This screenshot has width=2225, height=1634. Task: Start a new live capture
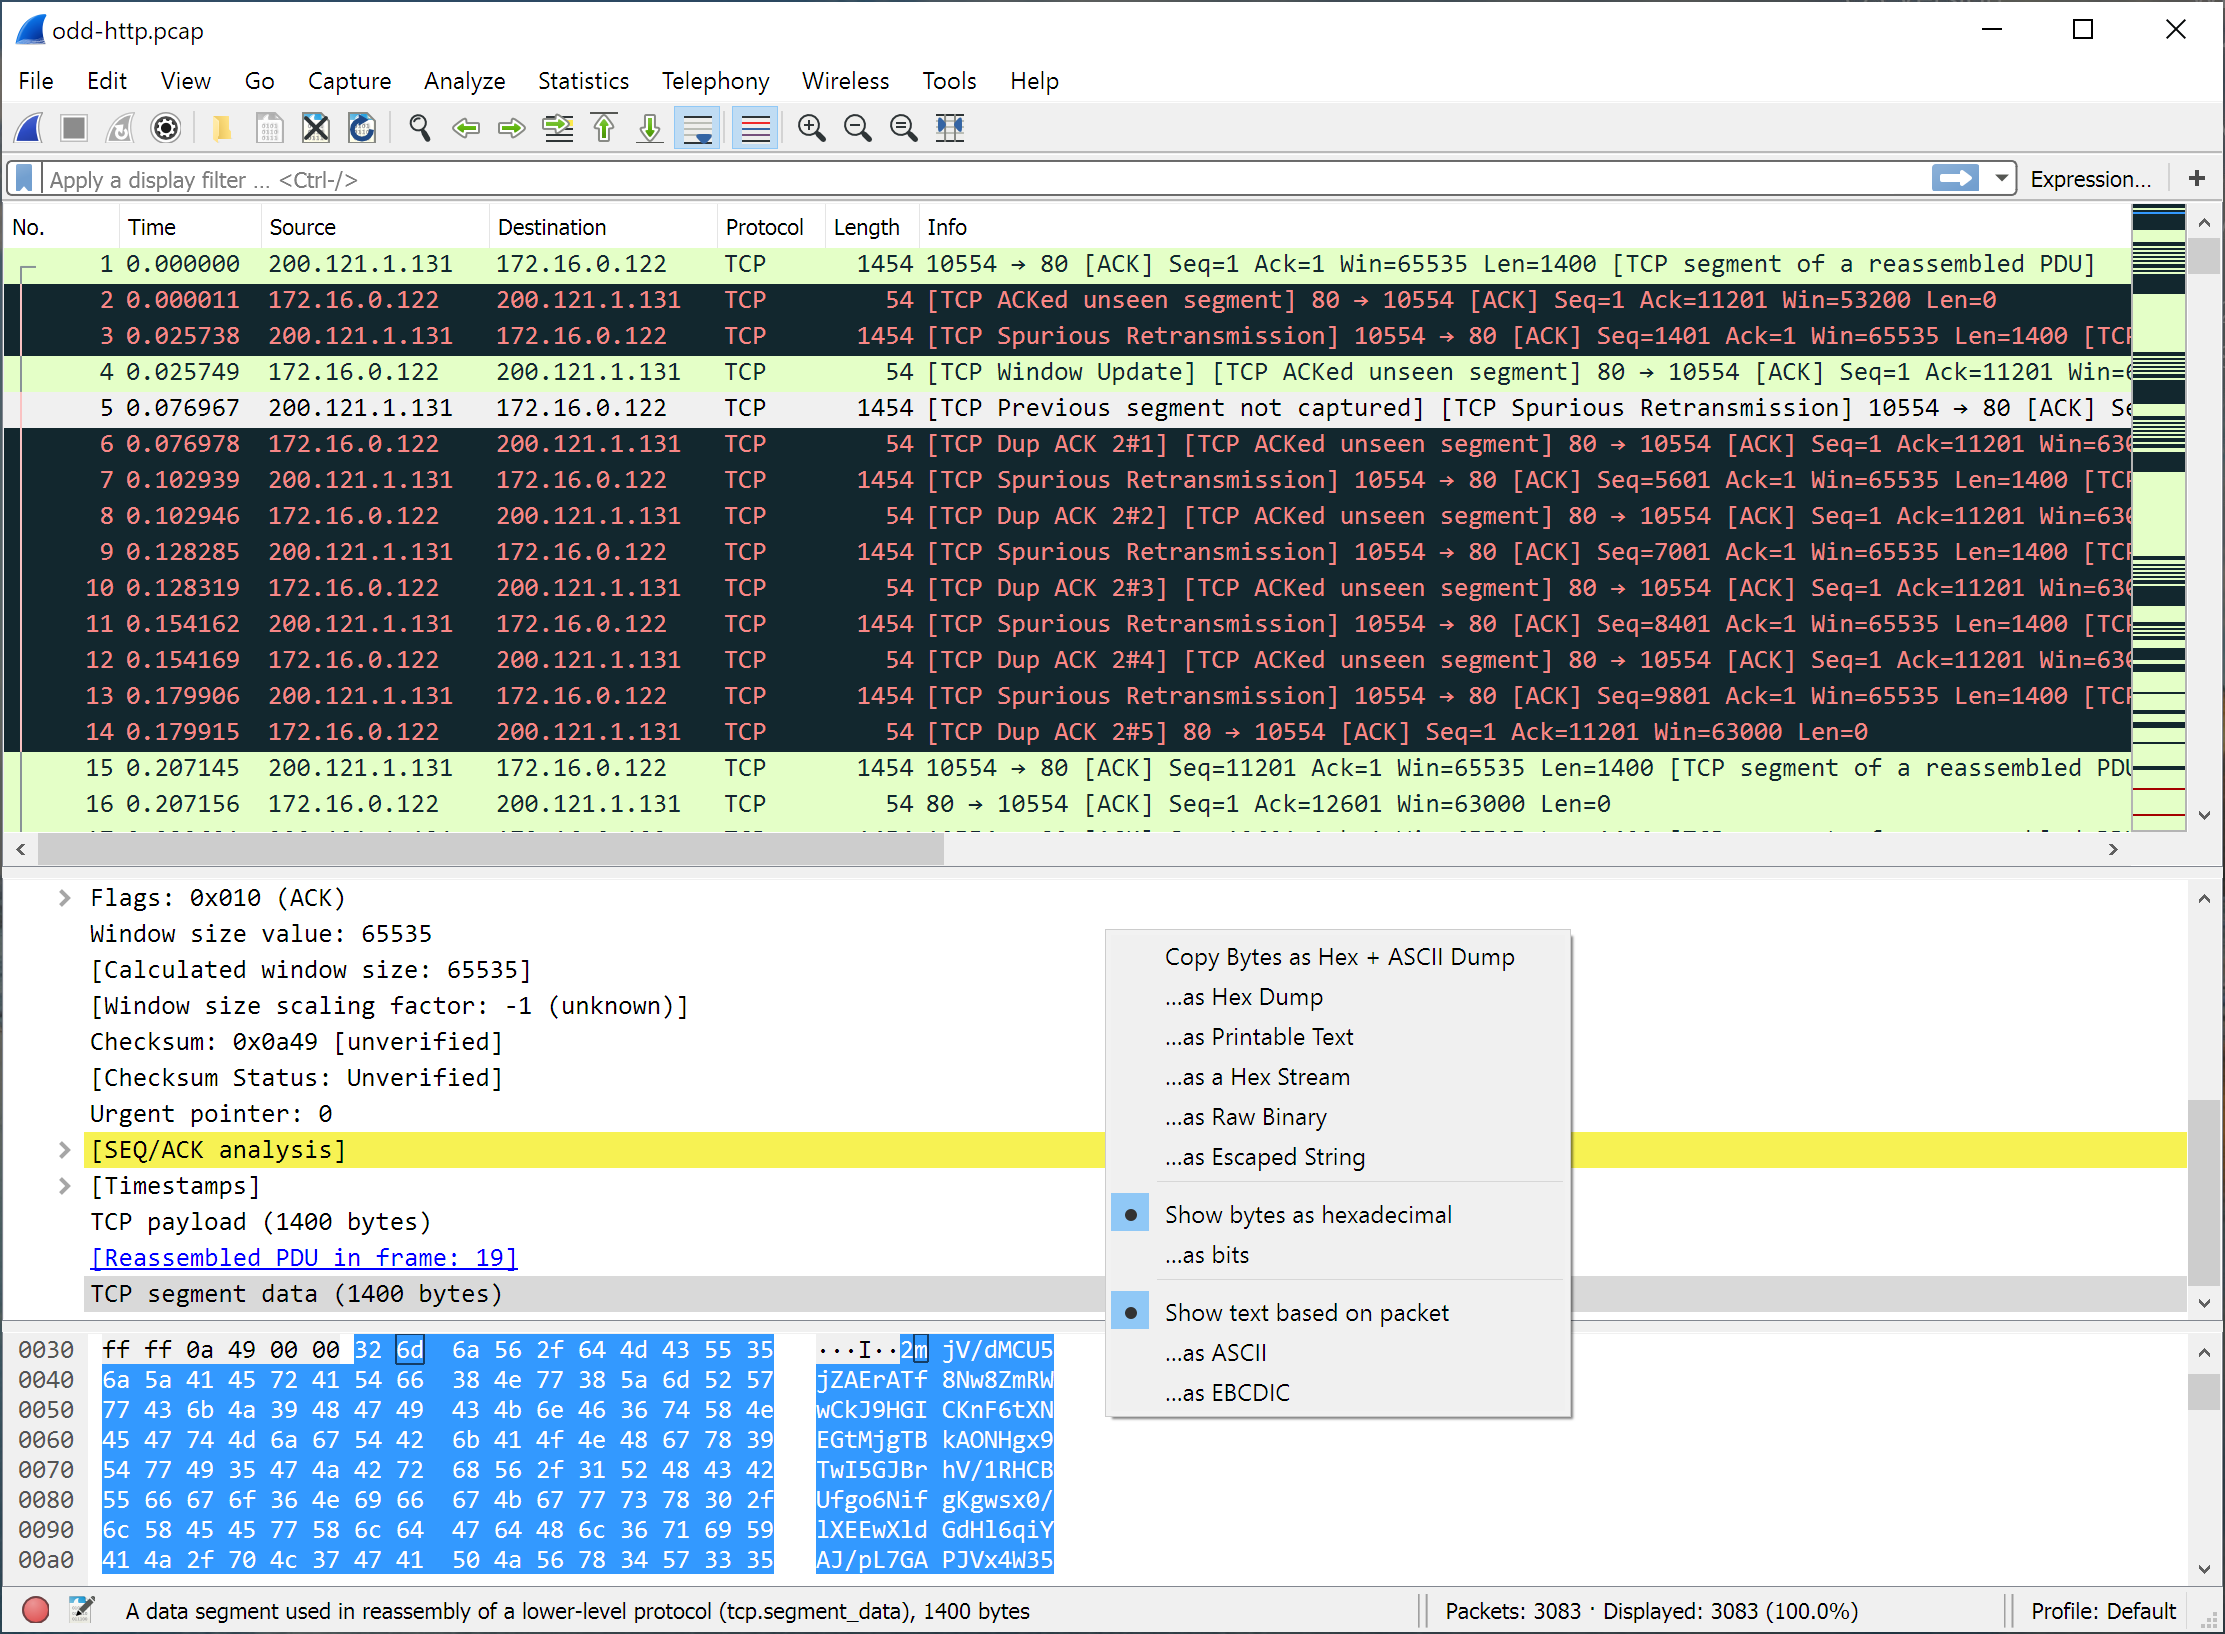28,128
